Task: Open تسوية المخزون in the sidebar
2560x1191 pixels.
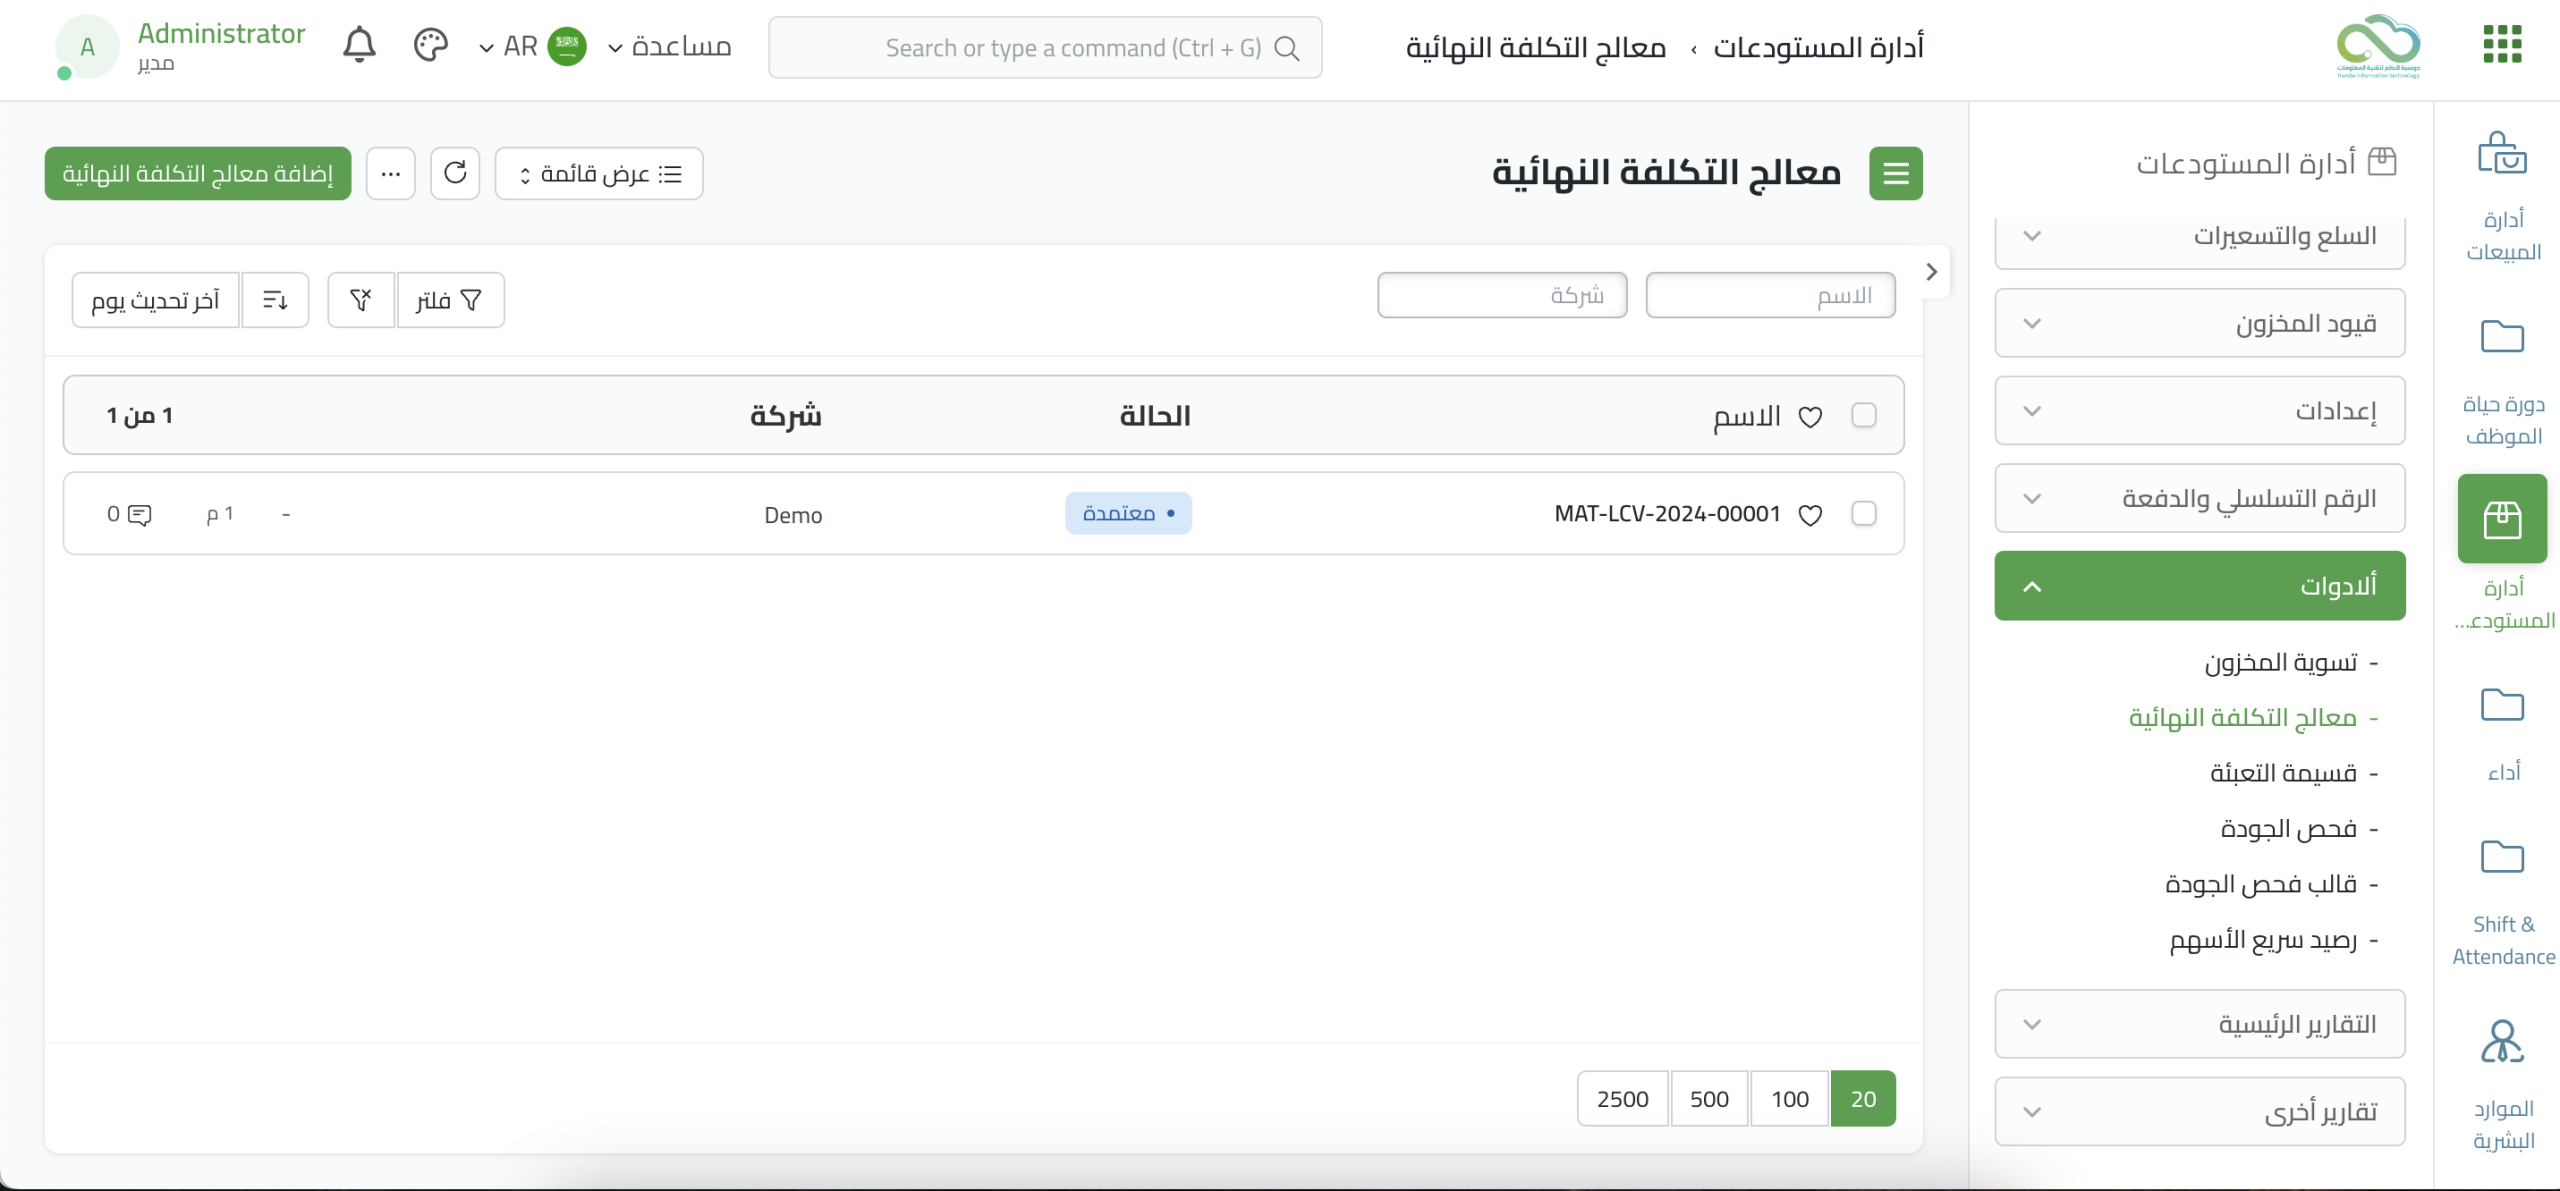Action: (2281, 663)
